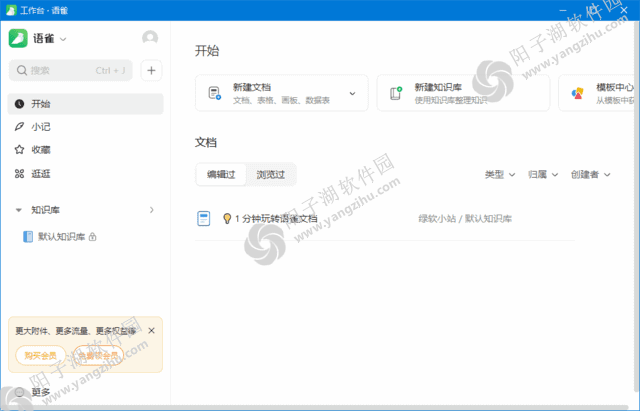Image resolution: width=640 pixels, height=411 pixels.
Task: Open the 1 分钟玩转语雀文档 document
Action: pos(276,219)
